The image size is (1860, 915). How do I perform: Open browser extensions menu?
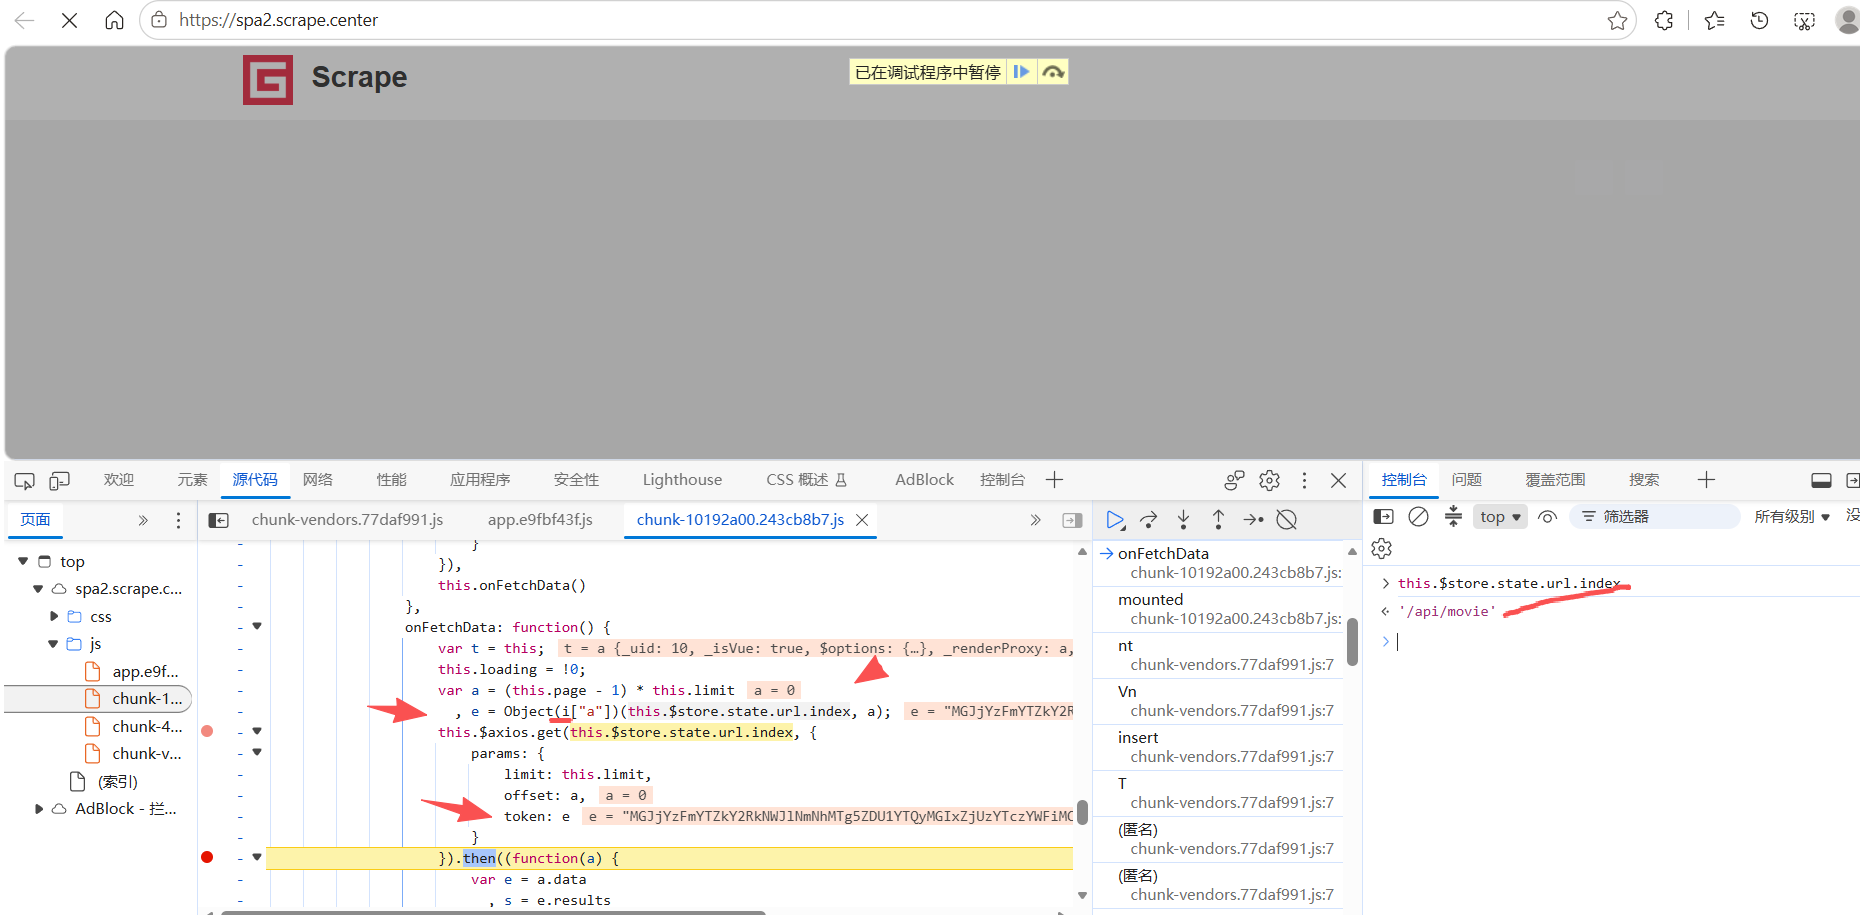pyautogui.click(x=1664, y=20)
